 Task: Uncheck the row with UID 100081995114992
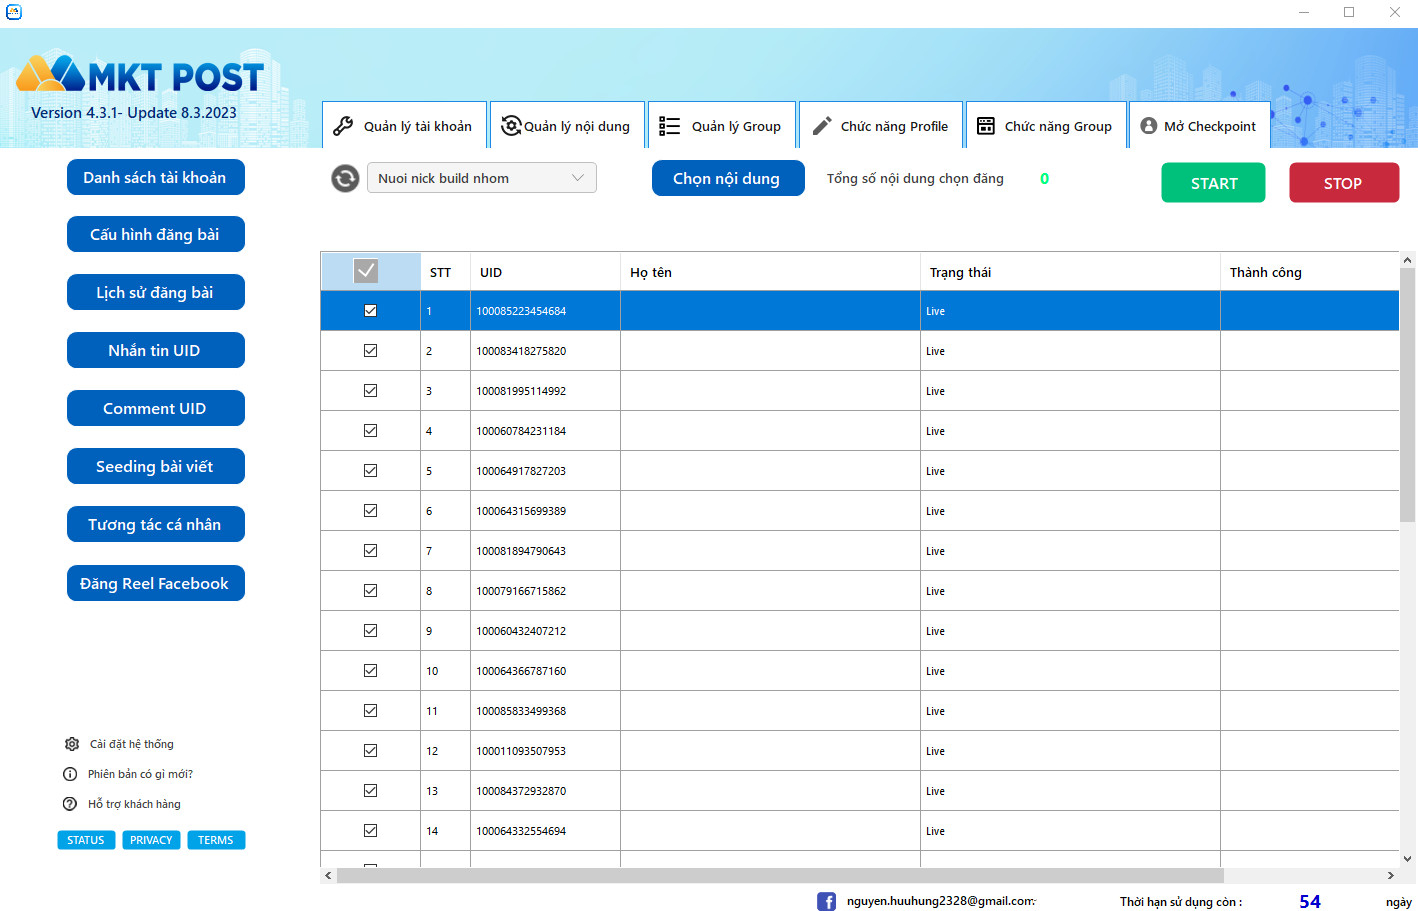coord(370,391)
